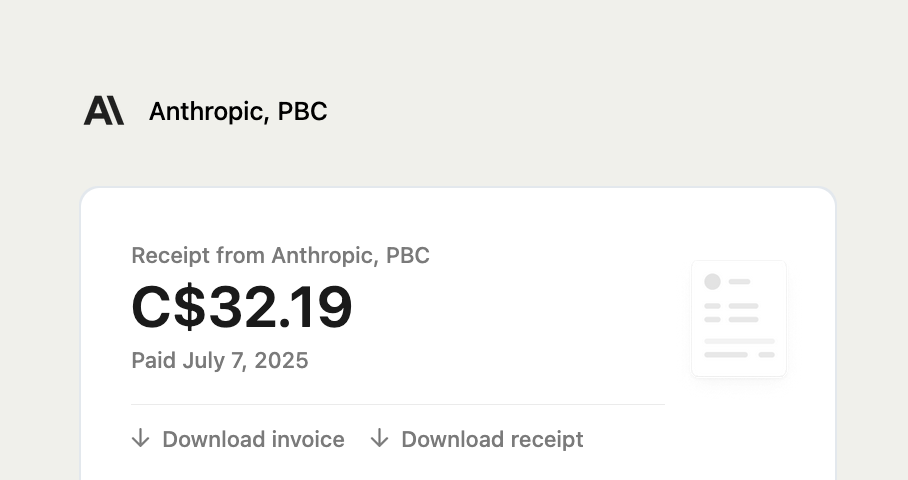Click the "C$" currency symbol in the amount
The width and height of the screenshot is (908, 480).
tap(167, 307)
